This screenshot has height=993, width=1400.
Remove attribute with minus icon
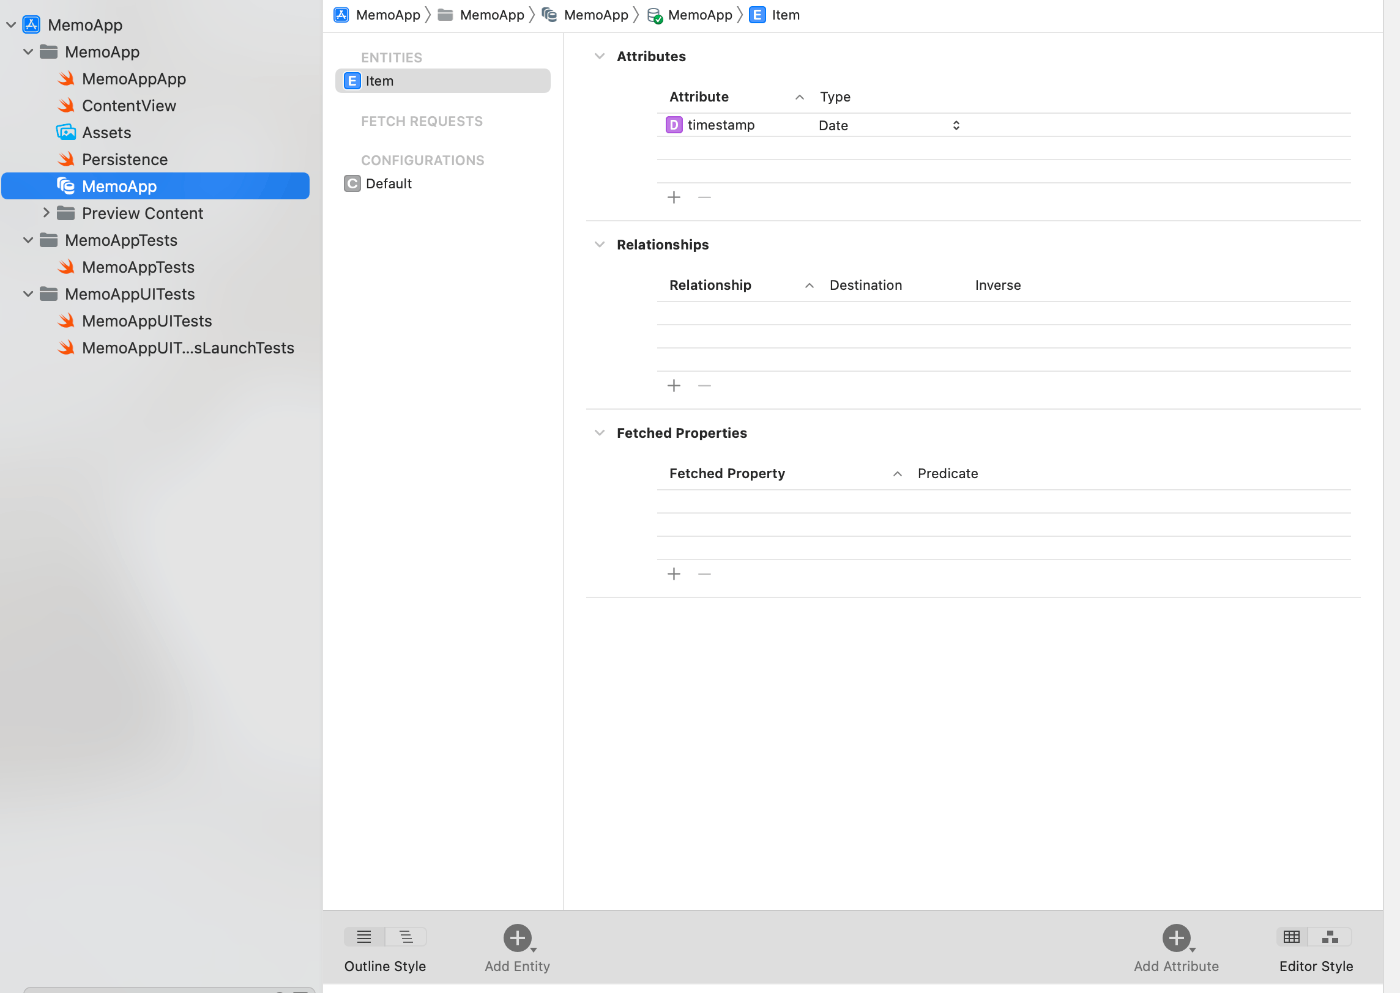[x=705, y=197]
